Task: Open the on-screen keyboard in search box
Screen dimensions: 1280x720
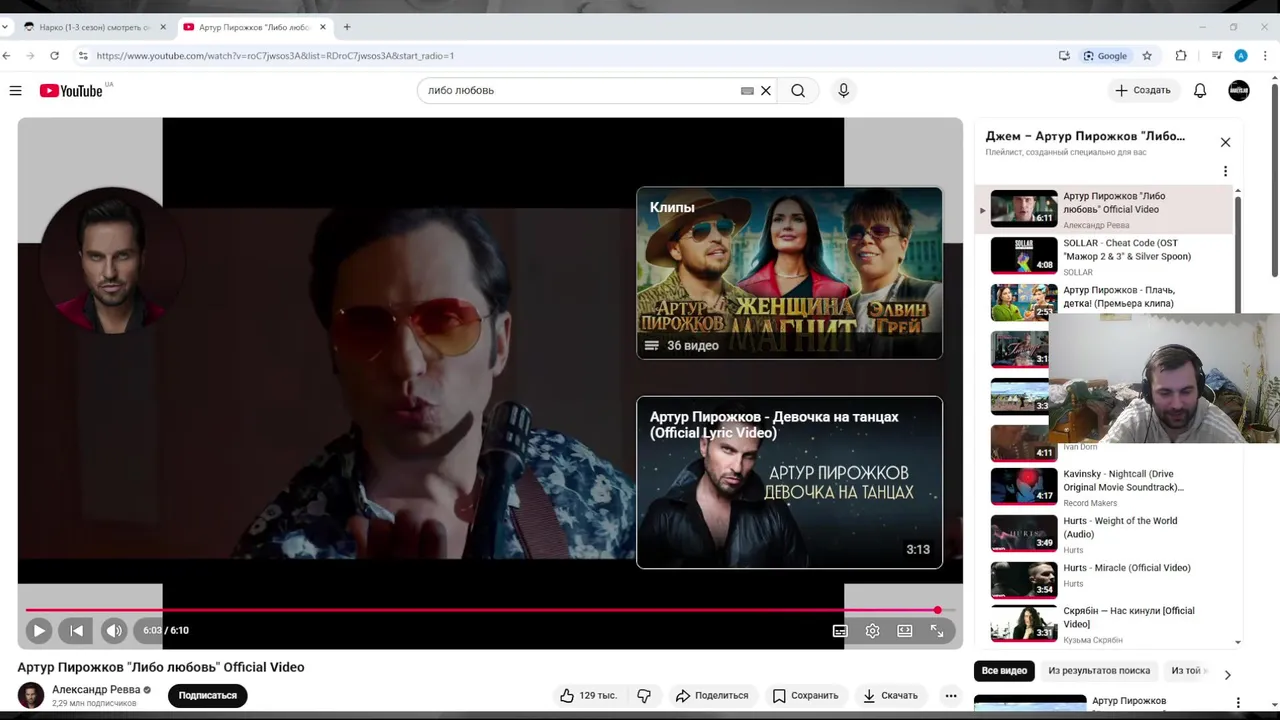Action: (x=747, y=91)
